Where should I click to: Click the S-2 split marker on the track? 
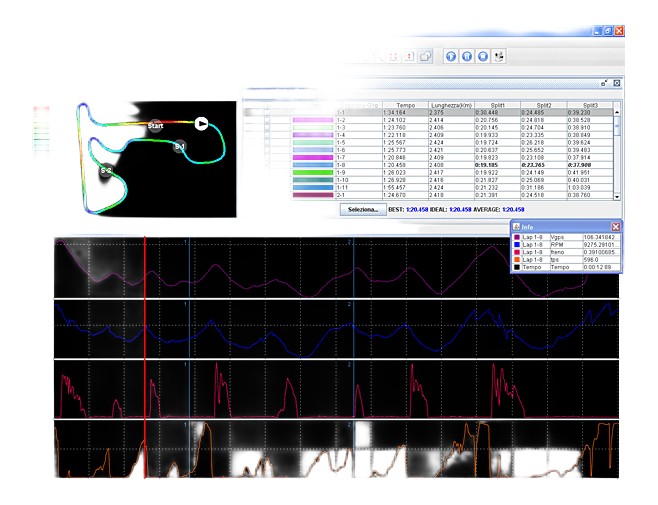(x=106, y=171)
